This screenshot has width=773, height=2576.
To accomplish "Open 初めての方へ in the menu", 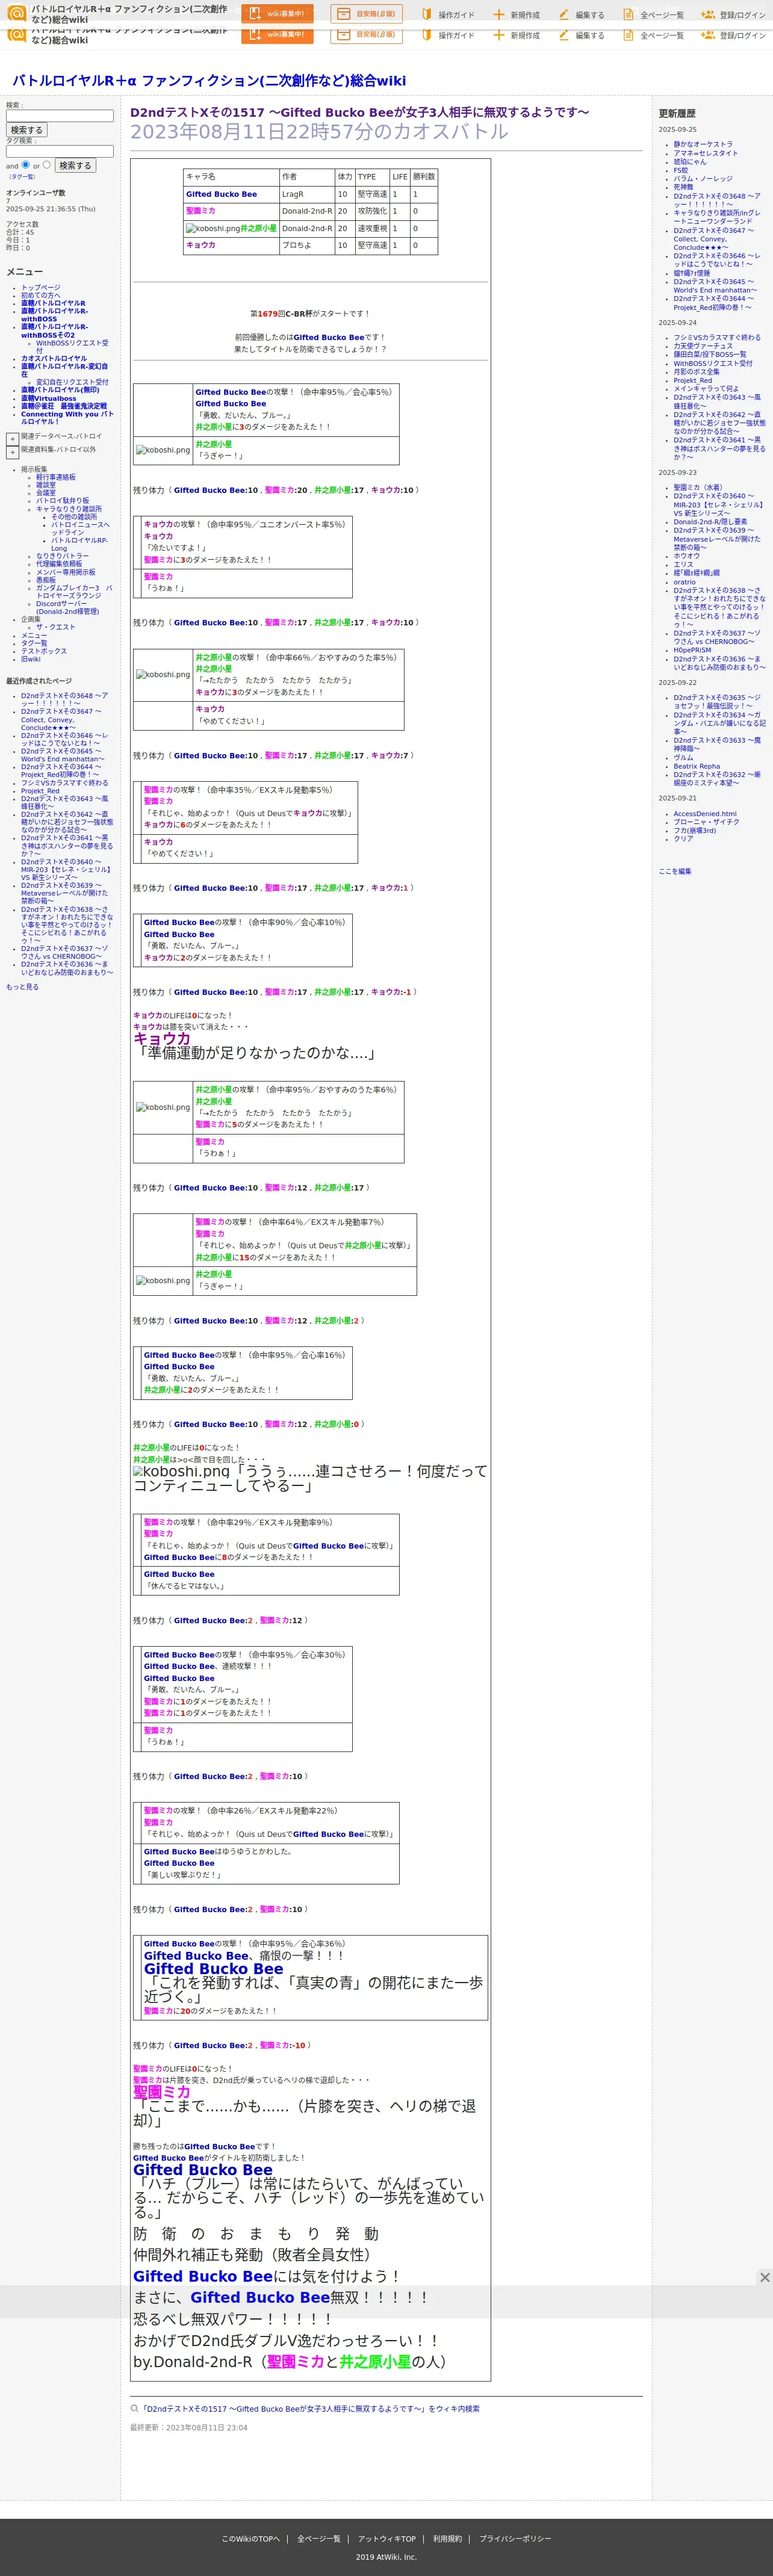I will coord(40,295).
